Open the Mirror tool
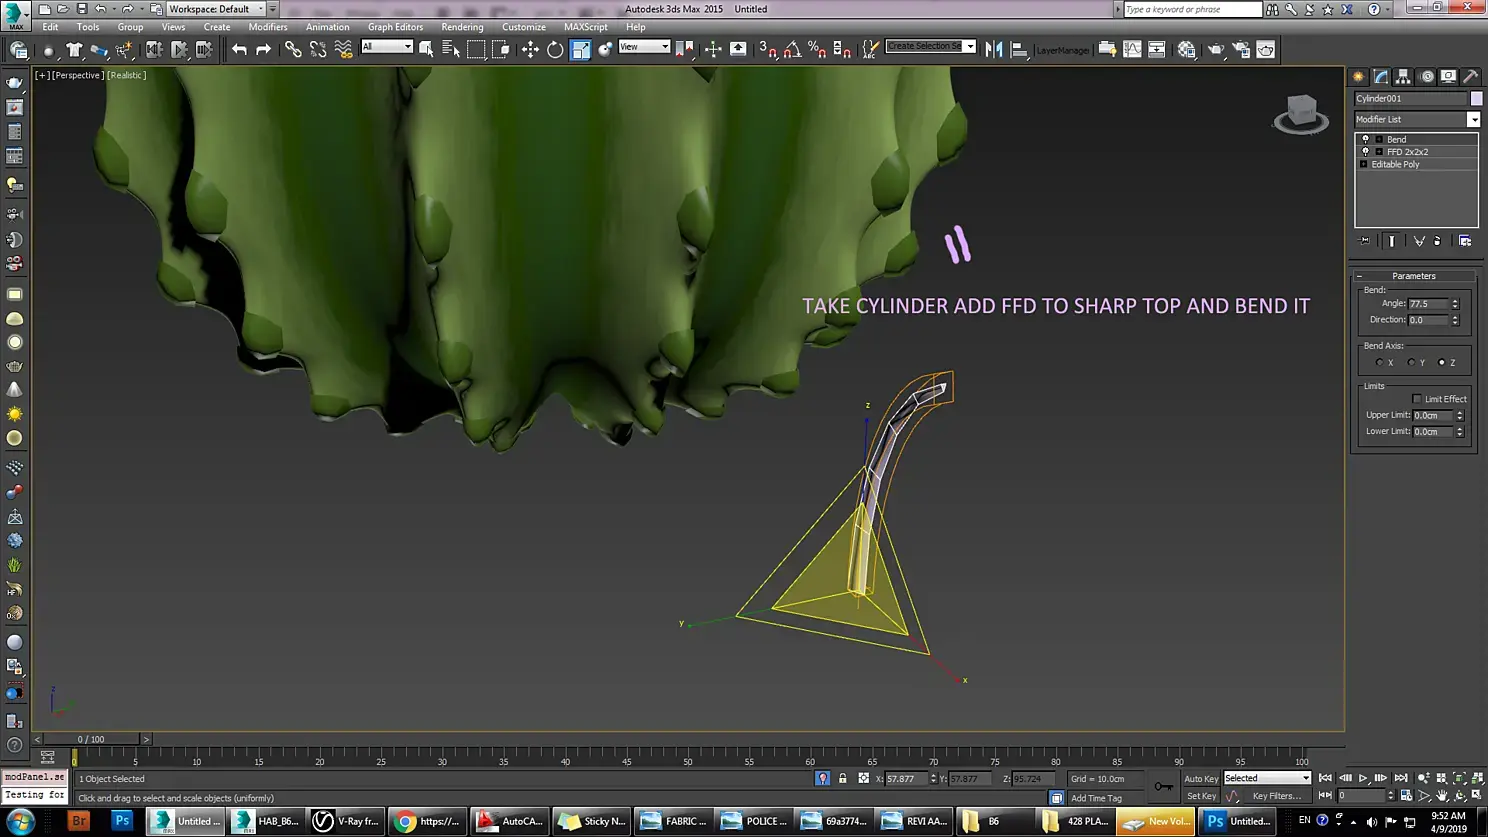The width and height of the screenshot is (1488, 837). pyautogui.click(x=993, y=49)
